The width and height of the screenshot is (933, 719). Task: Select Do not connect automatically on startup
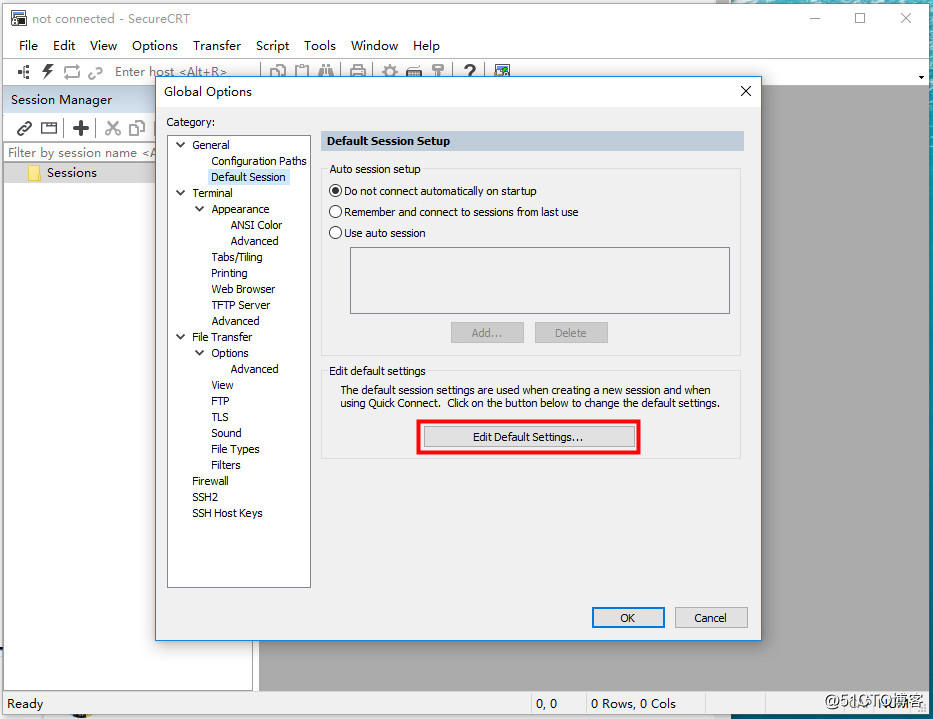click(x=336, y=191)
